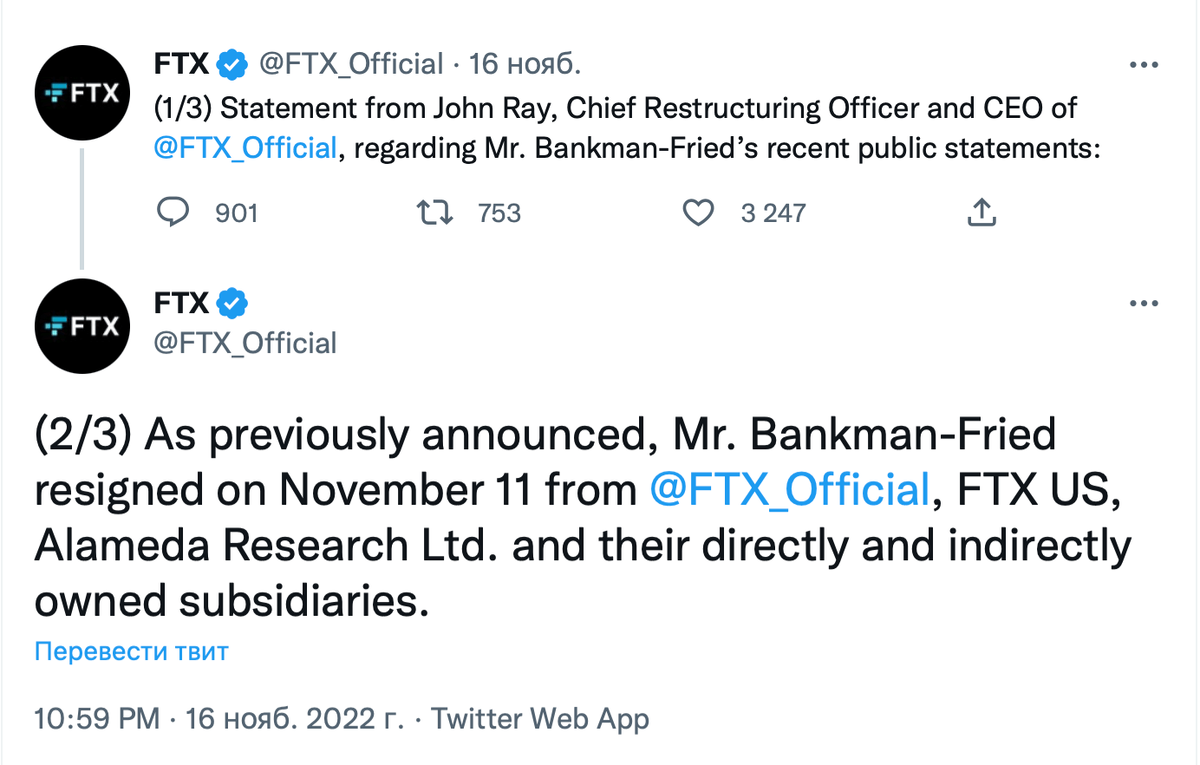Viewport: 1200px width, 765px height.
Task: Reply to the first FTX tweet
Action: (x=176, y=212)
